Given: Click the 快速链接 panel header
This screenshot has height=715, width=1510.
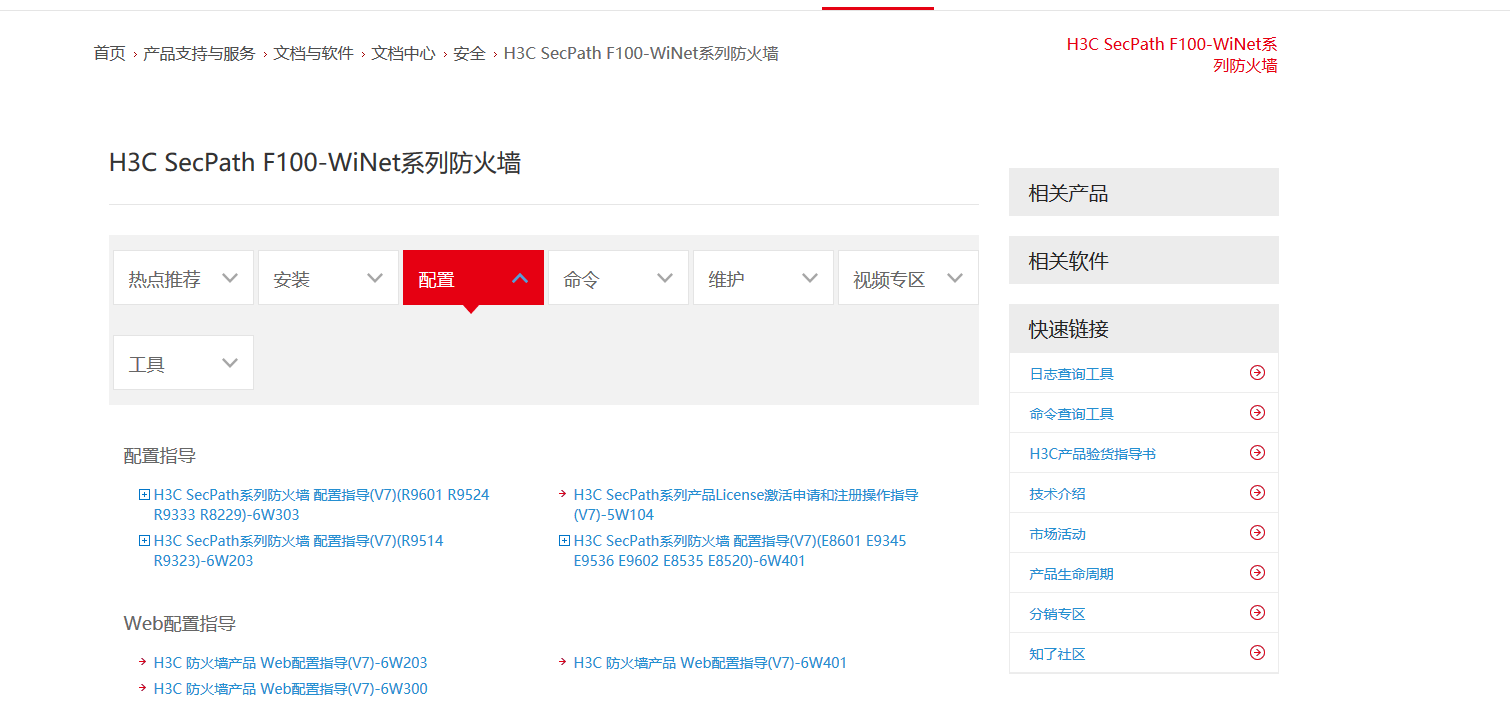Looking at the screenshot, I should click(x=1144, y=328).
